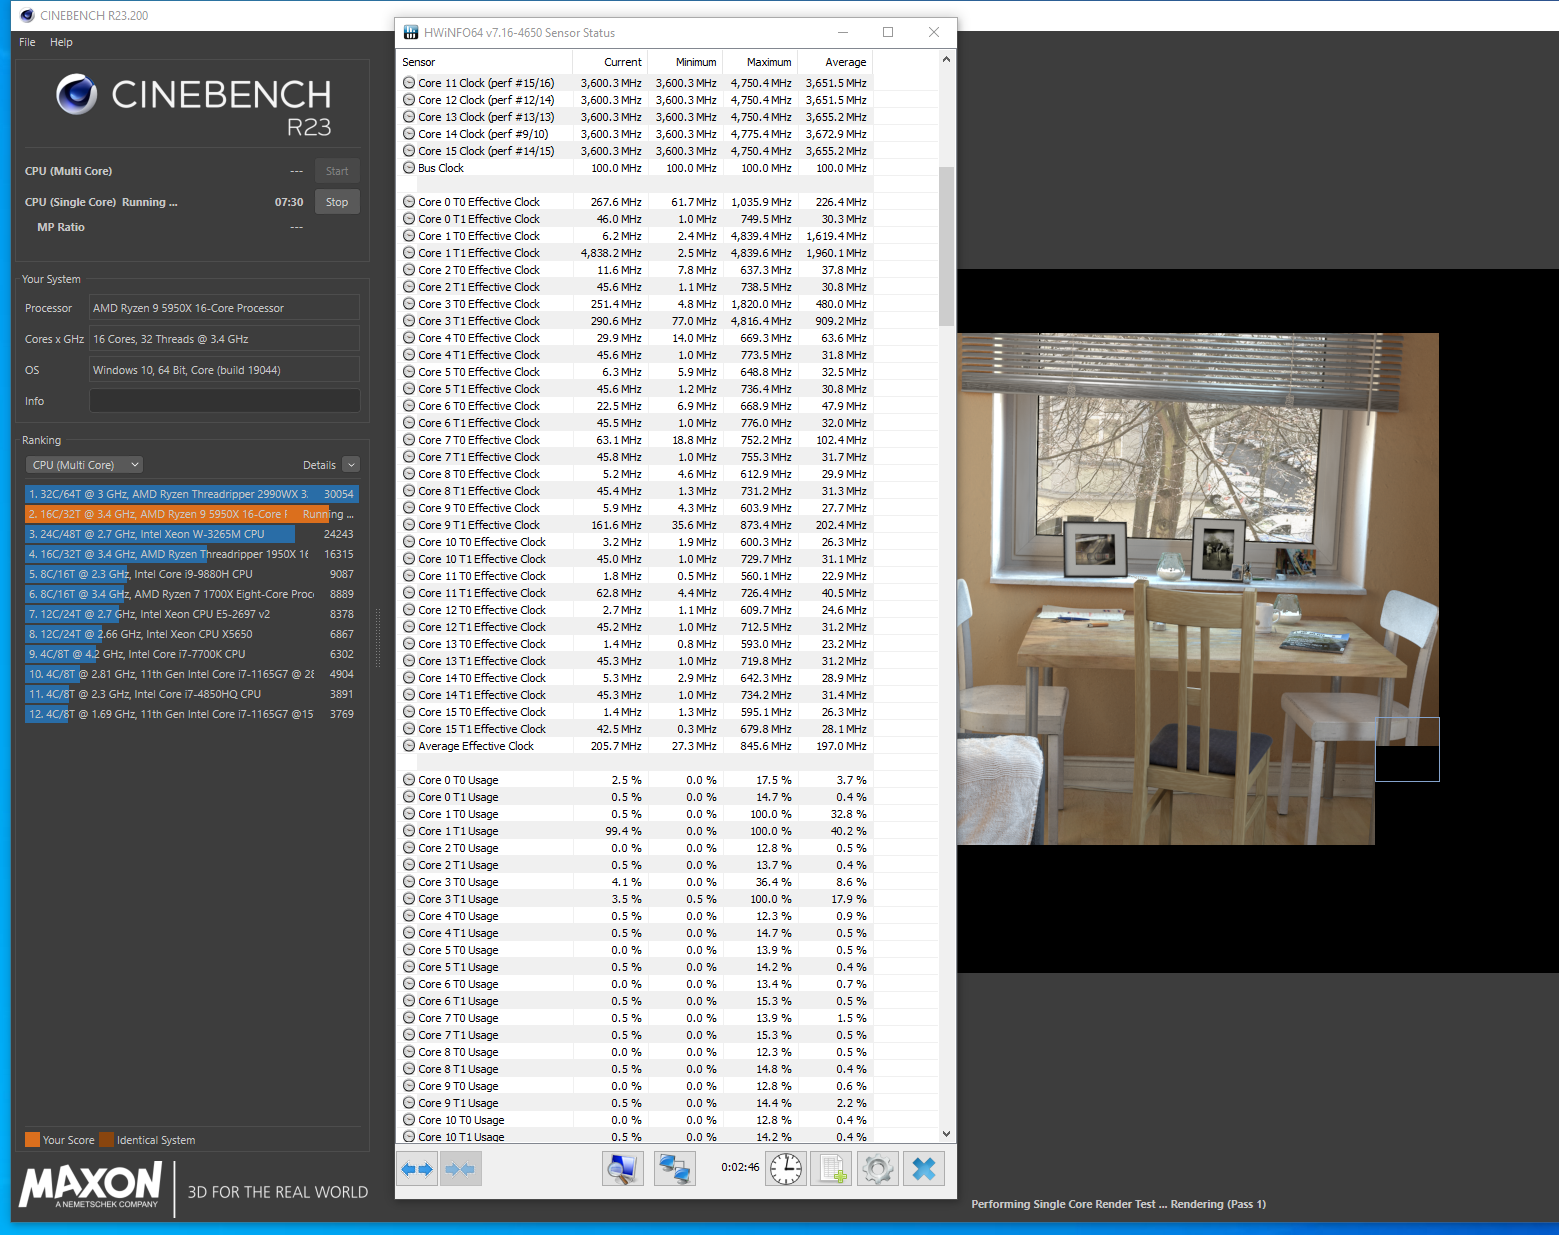Open the Help menu in Cinebench

[61, 42]
